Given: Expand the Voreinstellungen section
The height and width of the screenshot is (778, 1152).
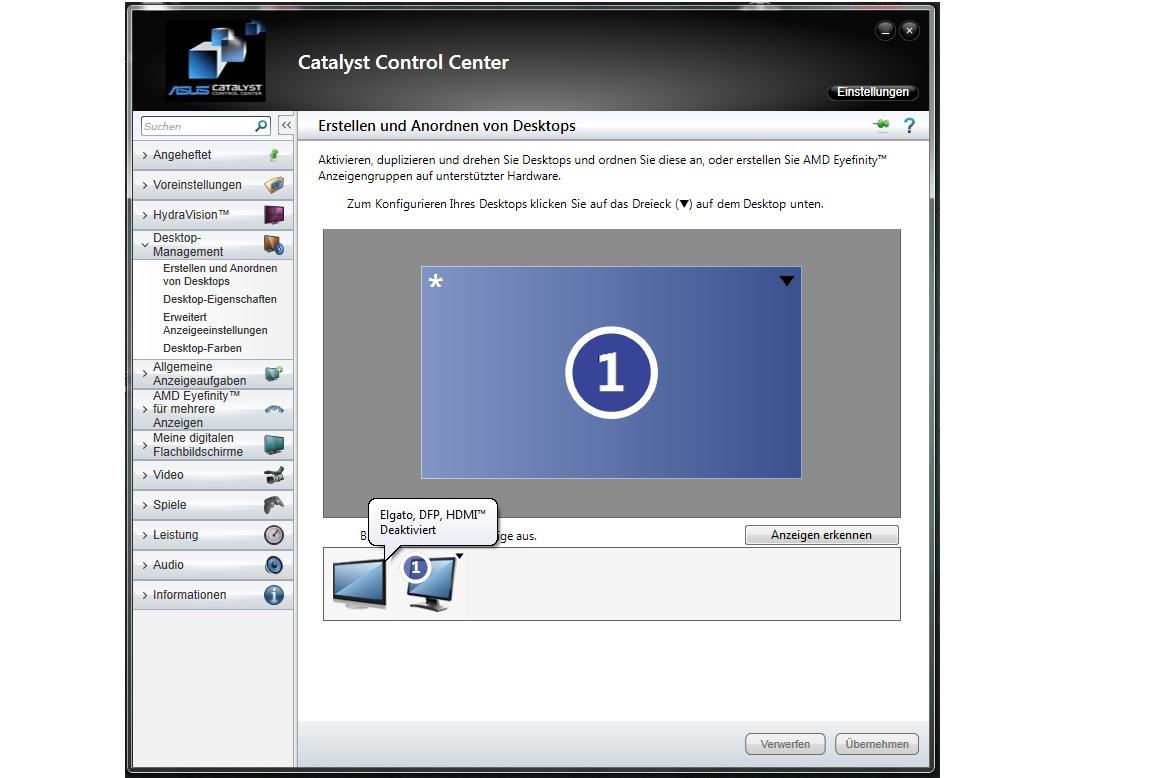Looking at the screenshot, I should point(213,185).
